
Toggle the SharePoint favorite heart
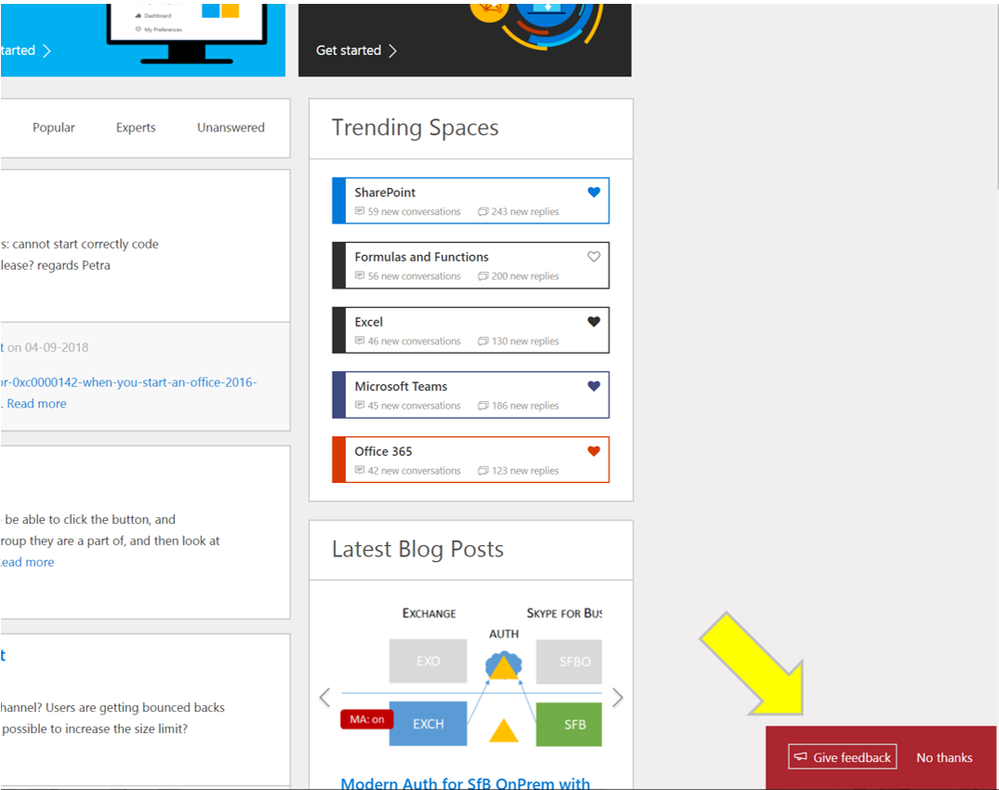593,192
